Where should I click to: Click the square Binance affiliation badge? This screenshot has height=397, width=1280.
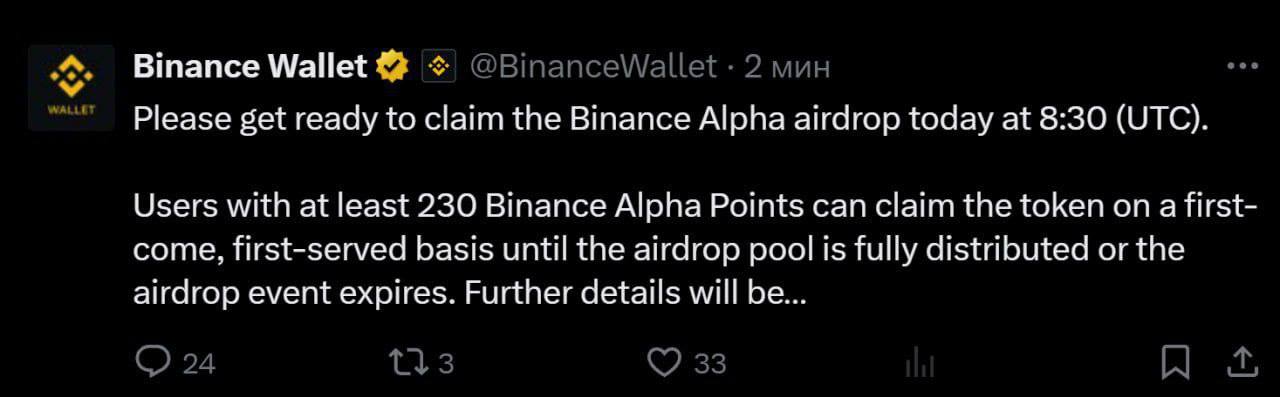click(438, 67)
